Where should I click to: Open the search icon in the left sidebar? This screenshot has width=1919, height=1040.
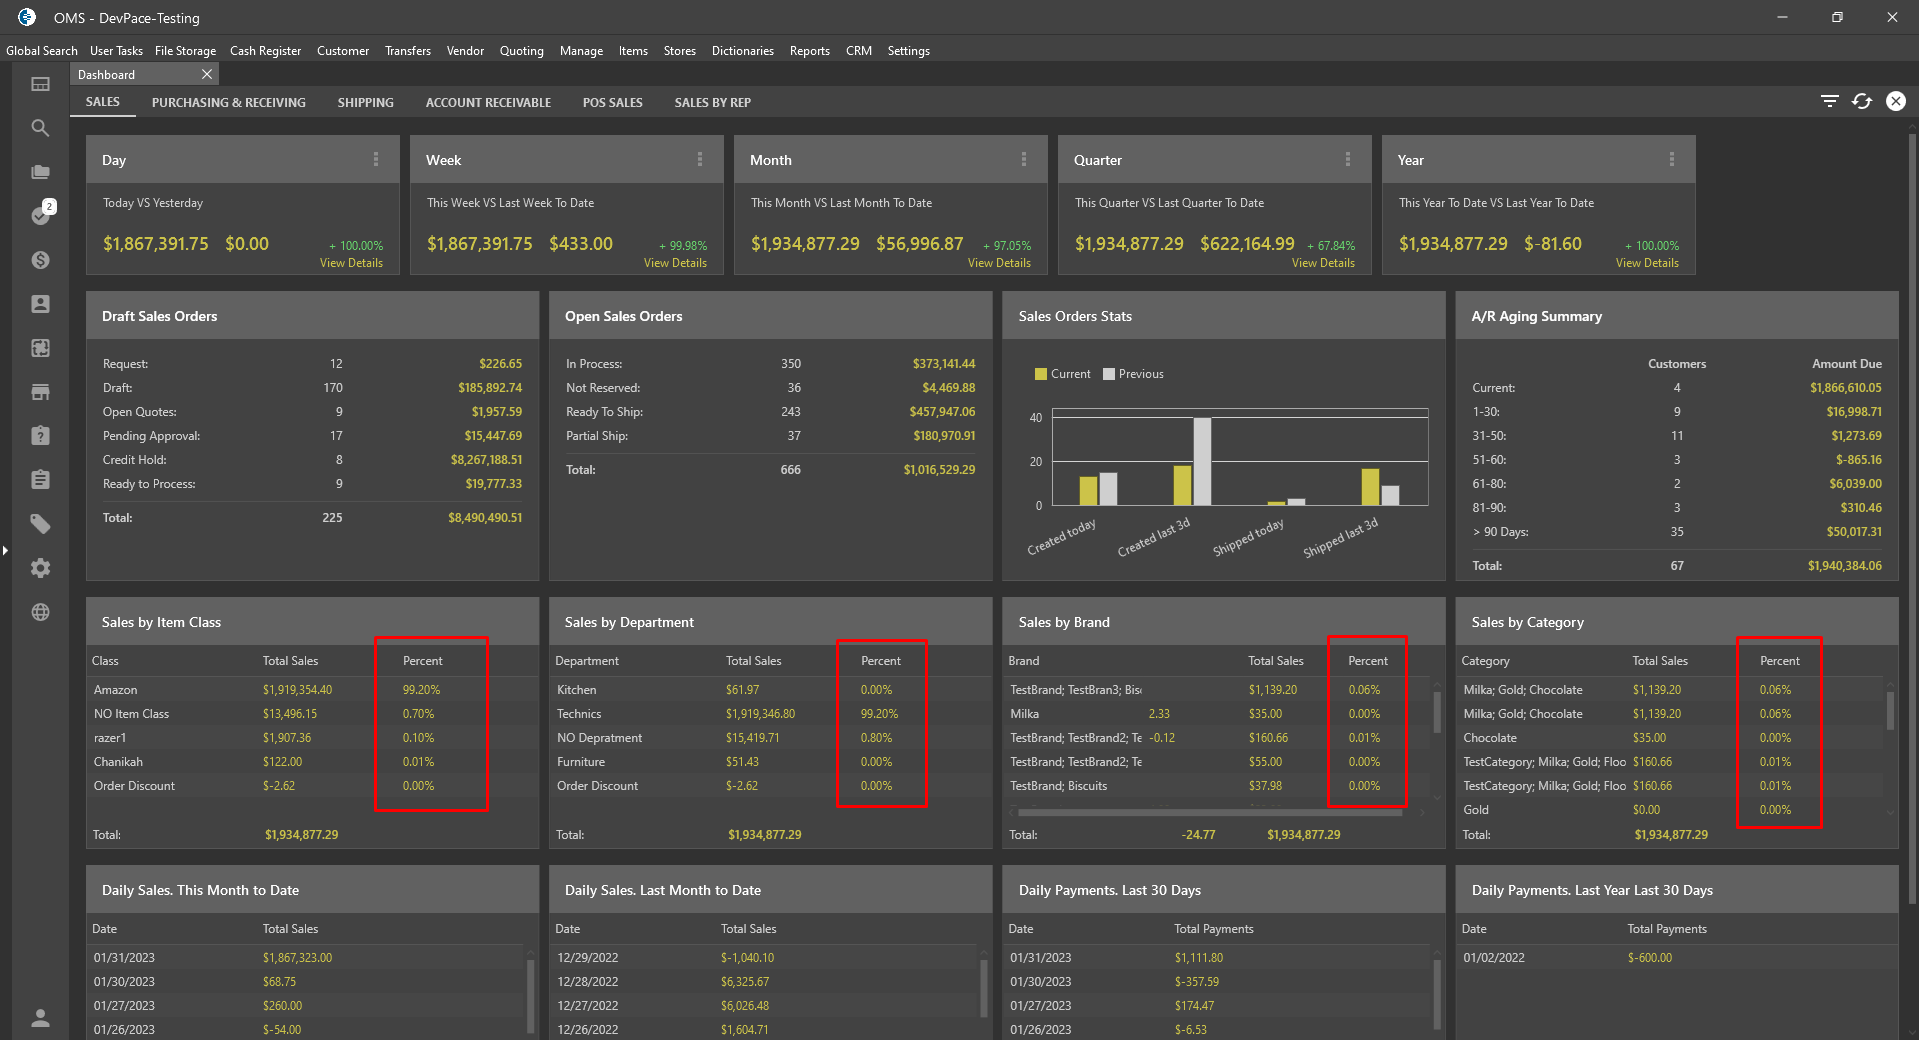pyautogui.click(x=40, y=128)
